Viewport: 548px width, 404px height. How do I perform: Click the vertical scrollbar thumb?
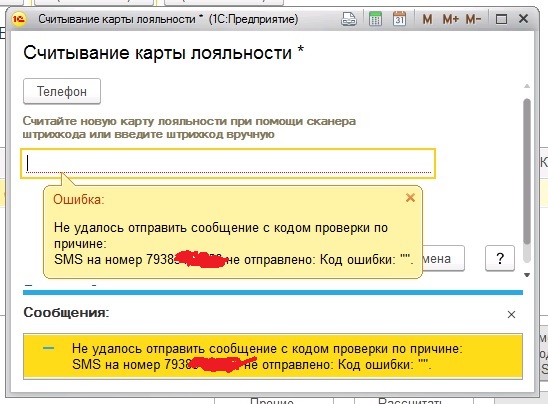(x=527, y=171)
